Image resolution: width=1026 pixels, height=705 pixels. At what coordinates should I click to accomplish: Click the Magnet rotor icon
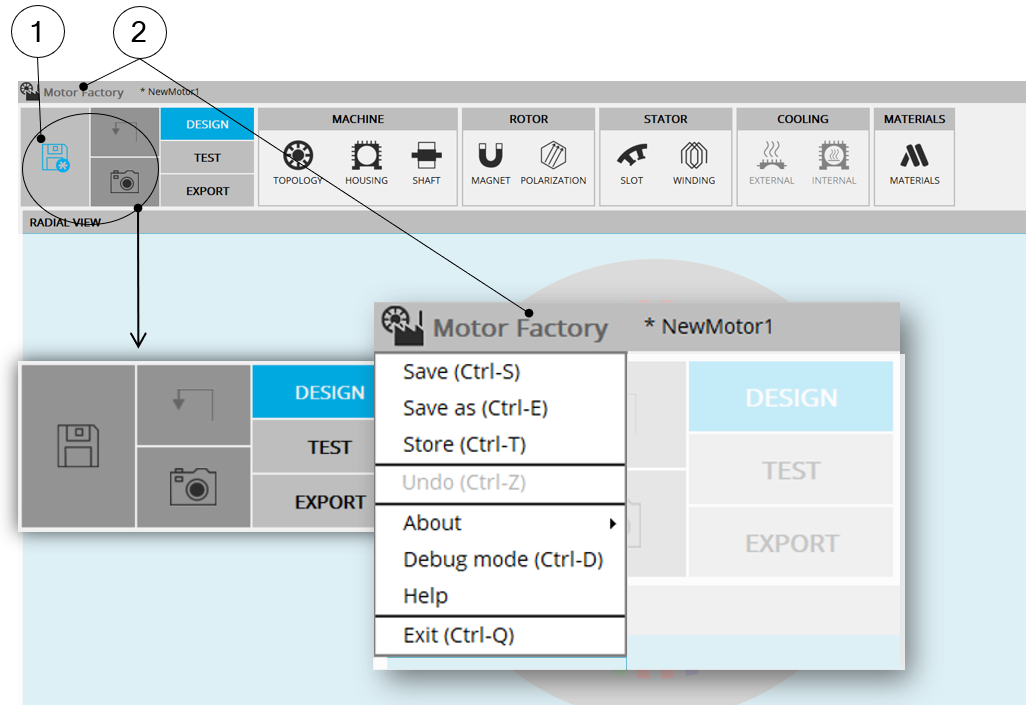point(491,157)
